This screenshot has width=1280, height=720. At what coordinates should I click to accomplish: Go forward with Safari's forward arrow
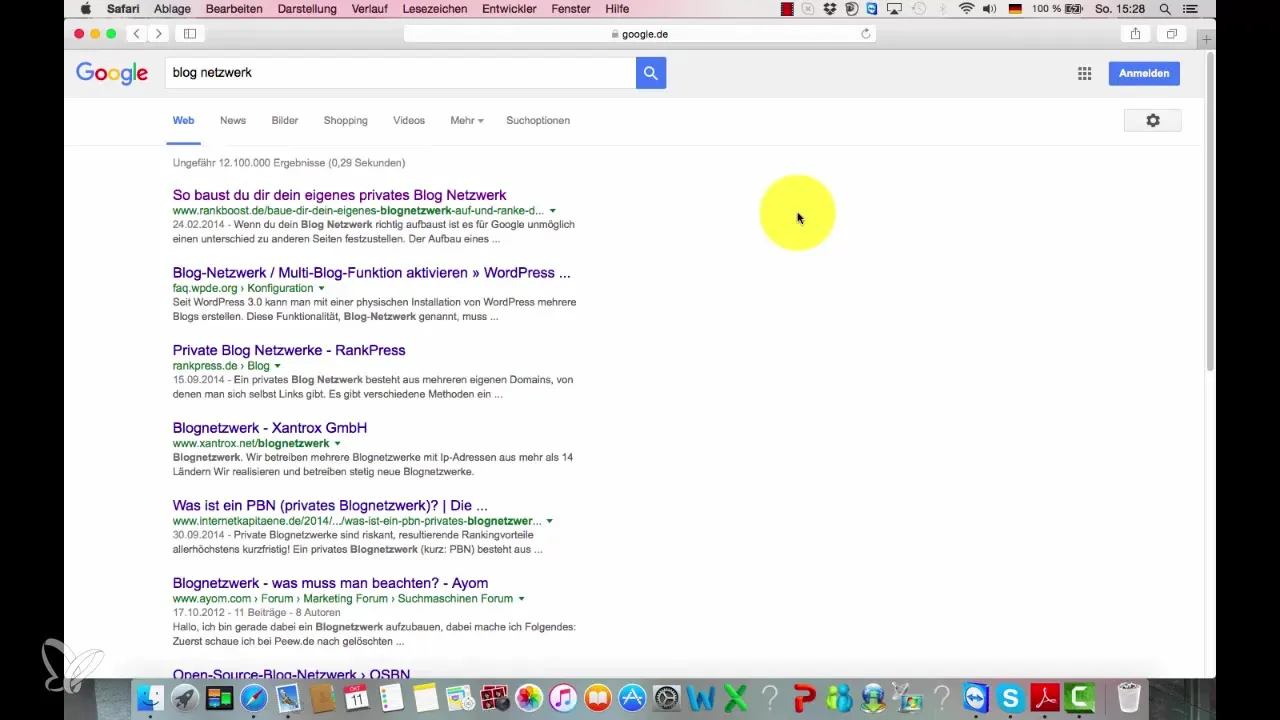[x=158, y=34]
